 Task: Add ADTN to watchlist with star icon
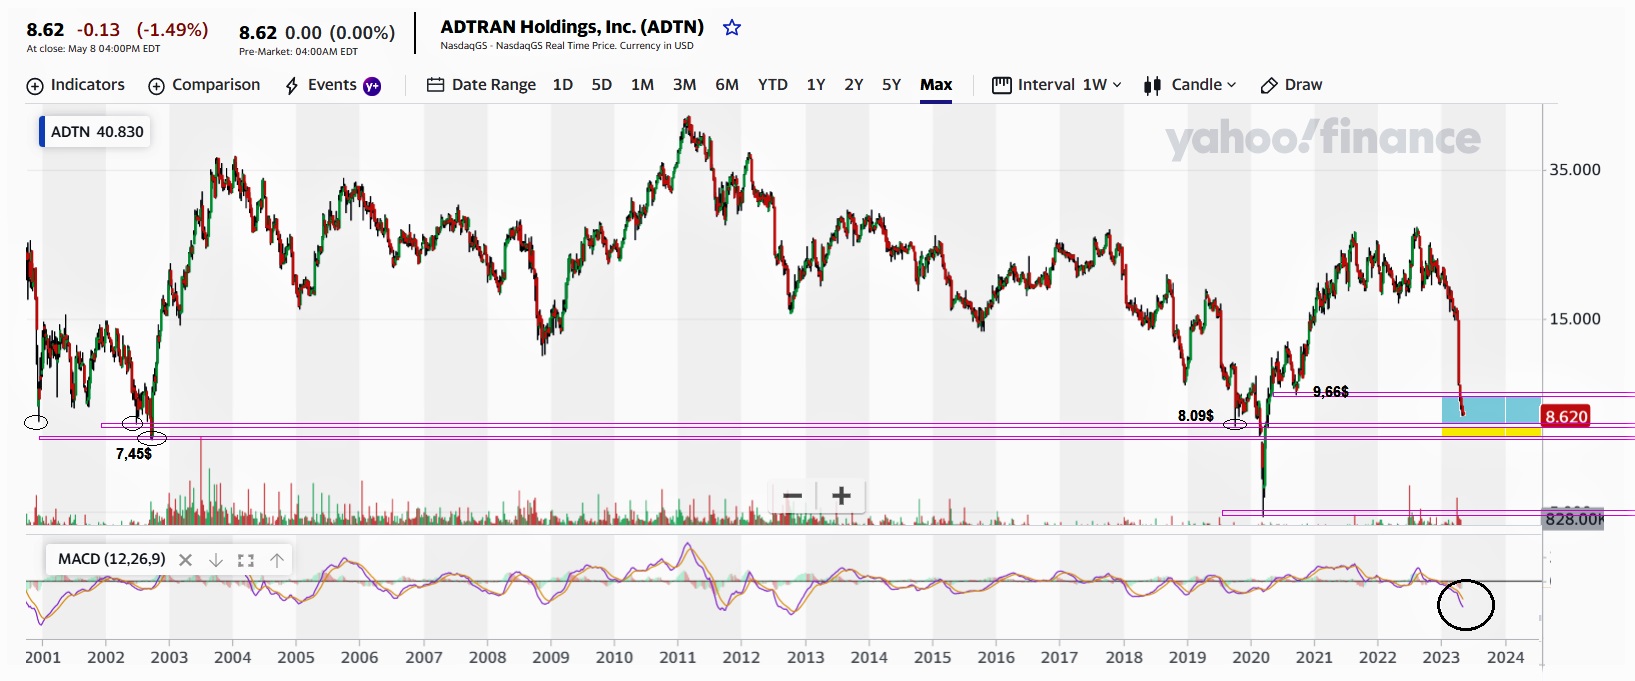coord(732,28)
